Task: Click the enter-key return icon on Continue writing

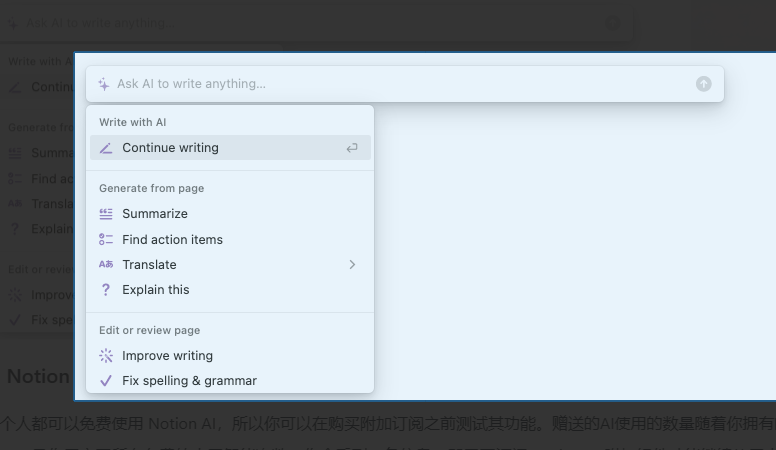Action: 352,148
